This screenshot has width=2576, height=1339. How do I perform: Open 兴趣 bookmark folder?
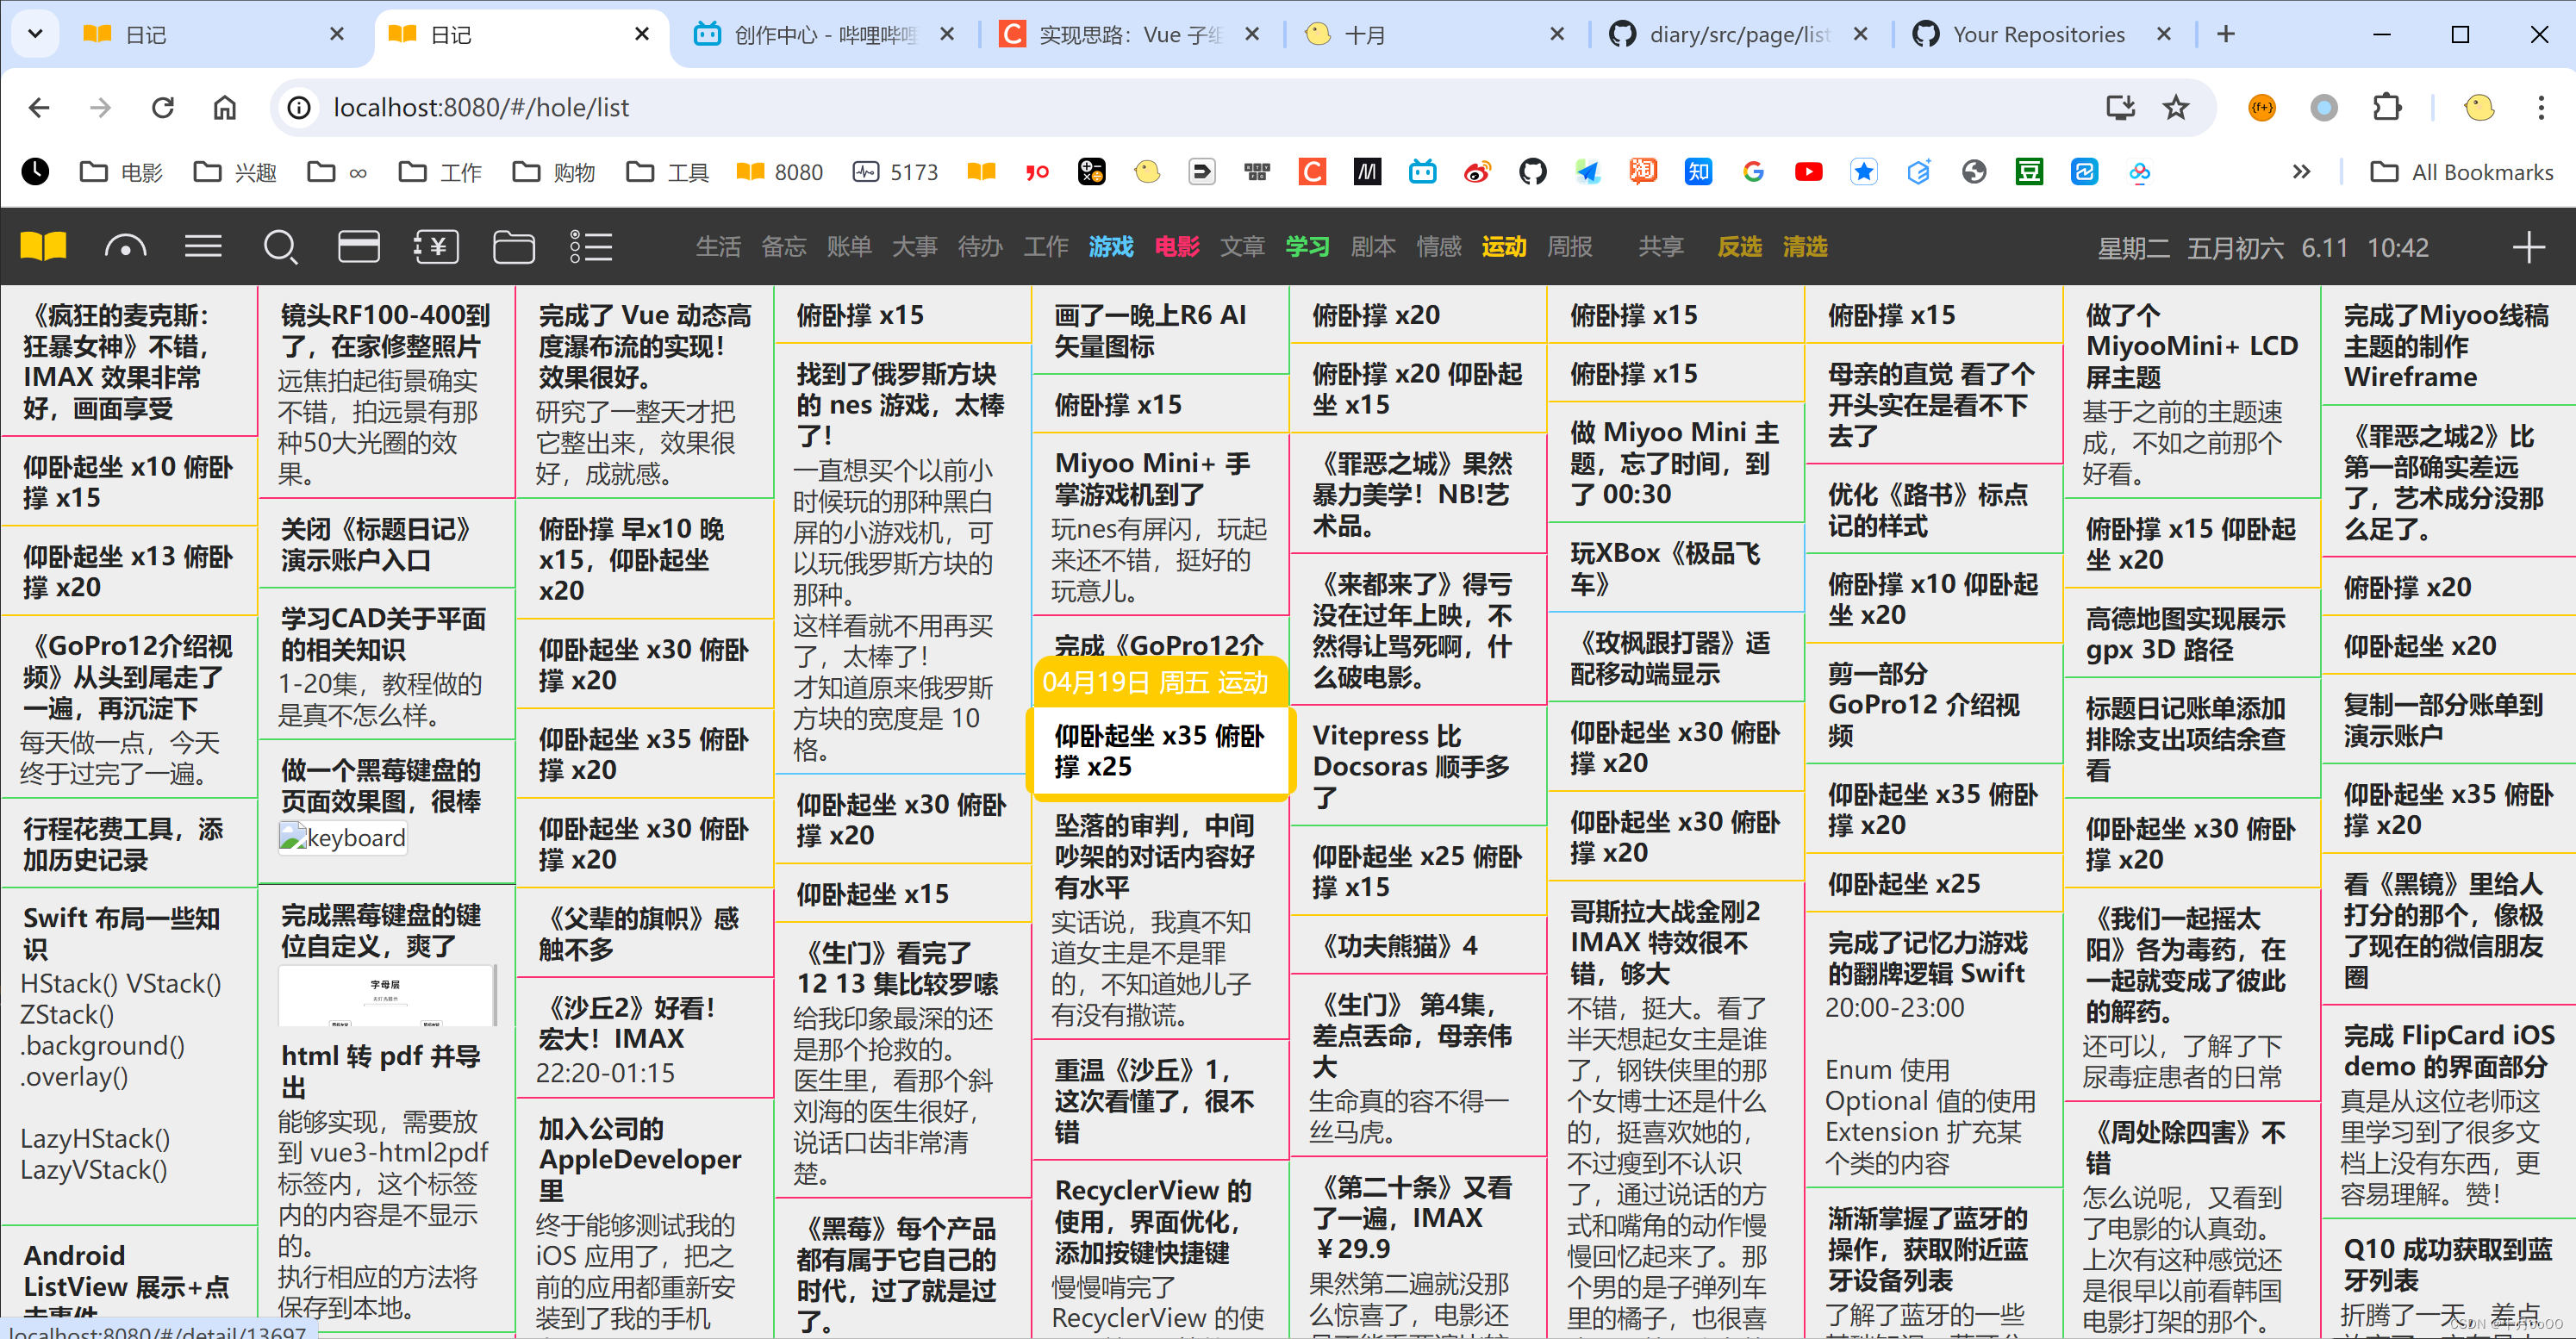236,172
